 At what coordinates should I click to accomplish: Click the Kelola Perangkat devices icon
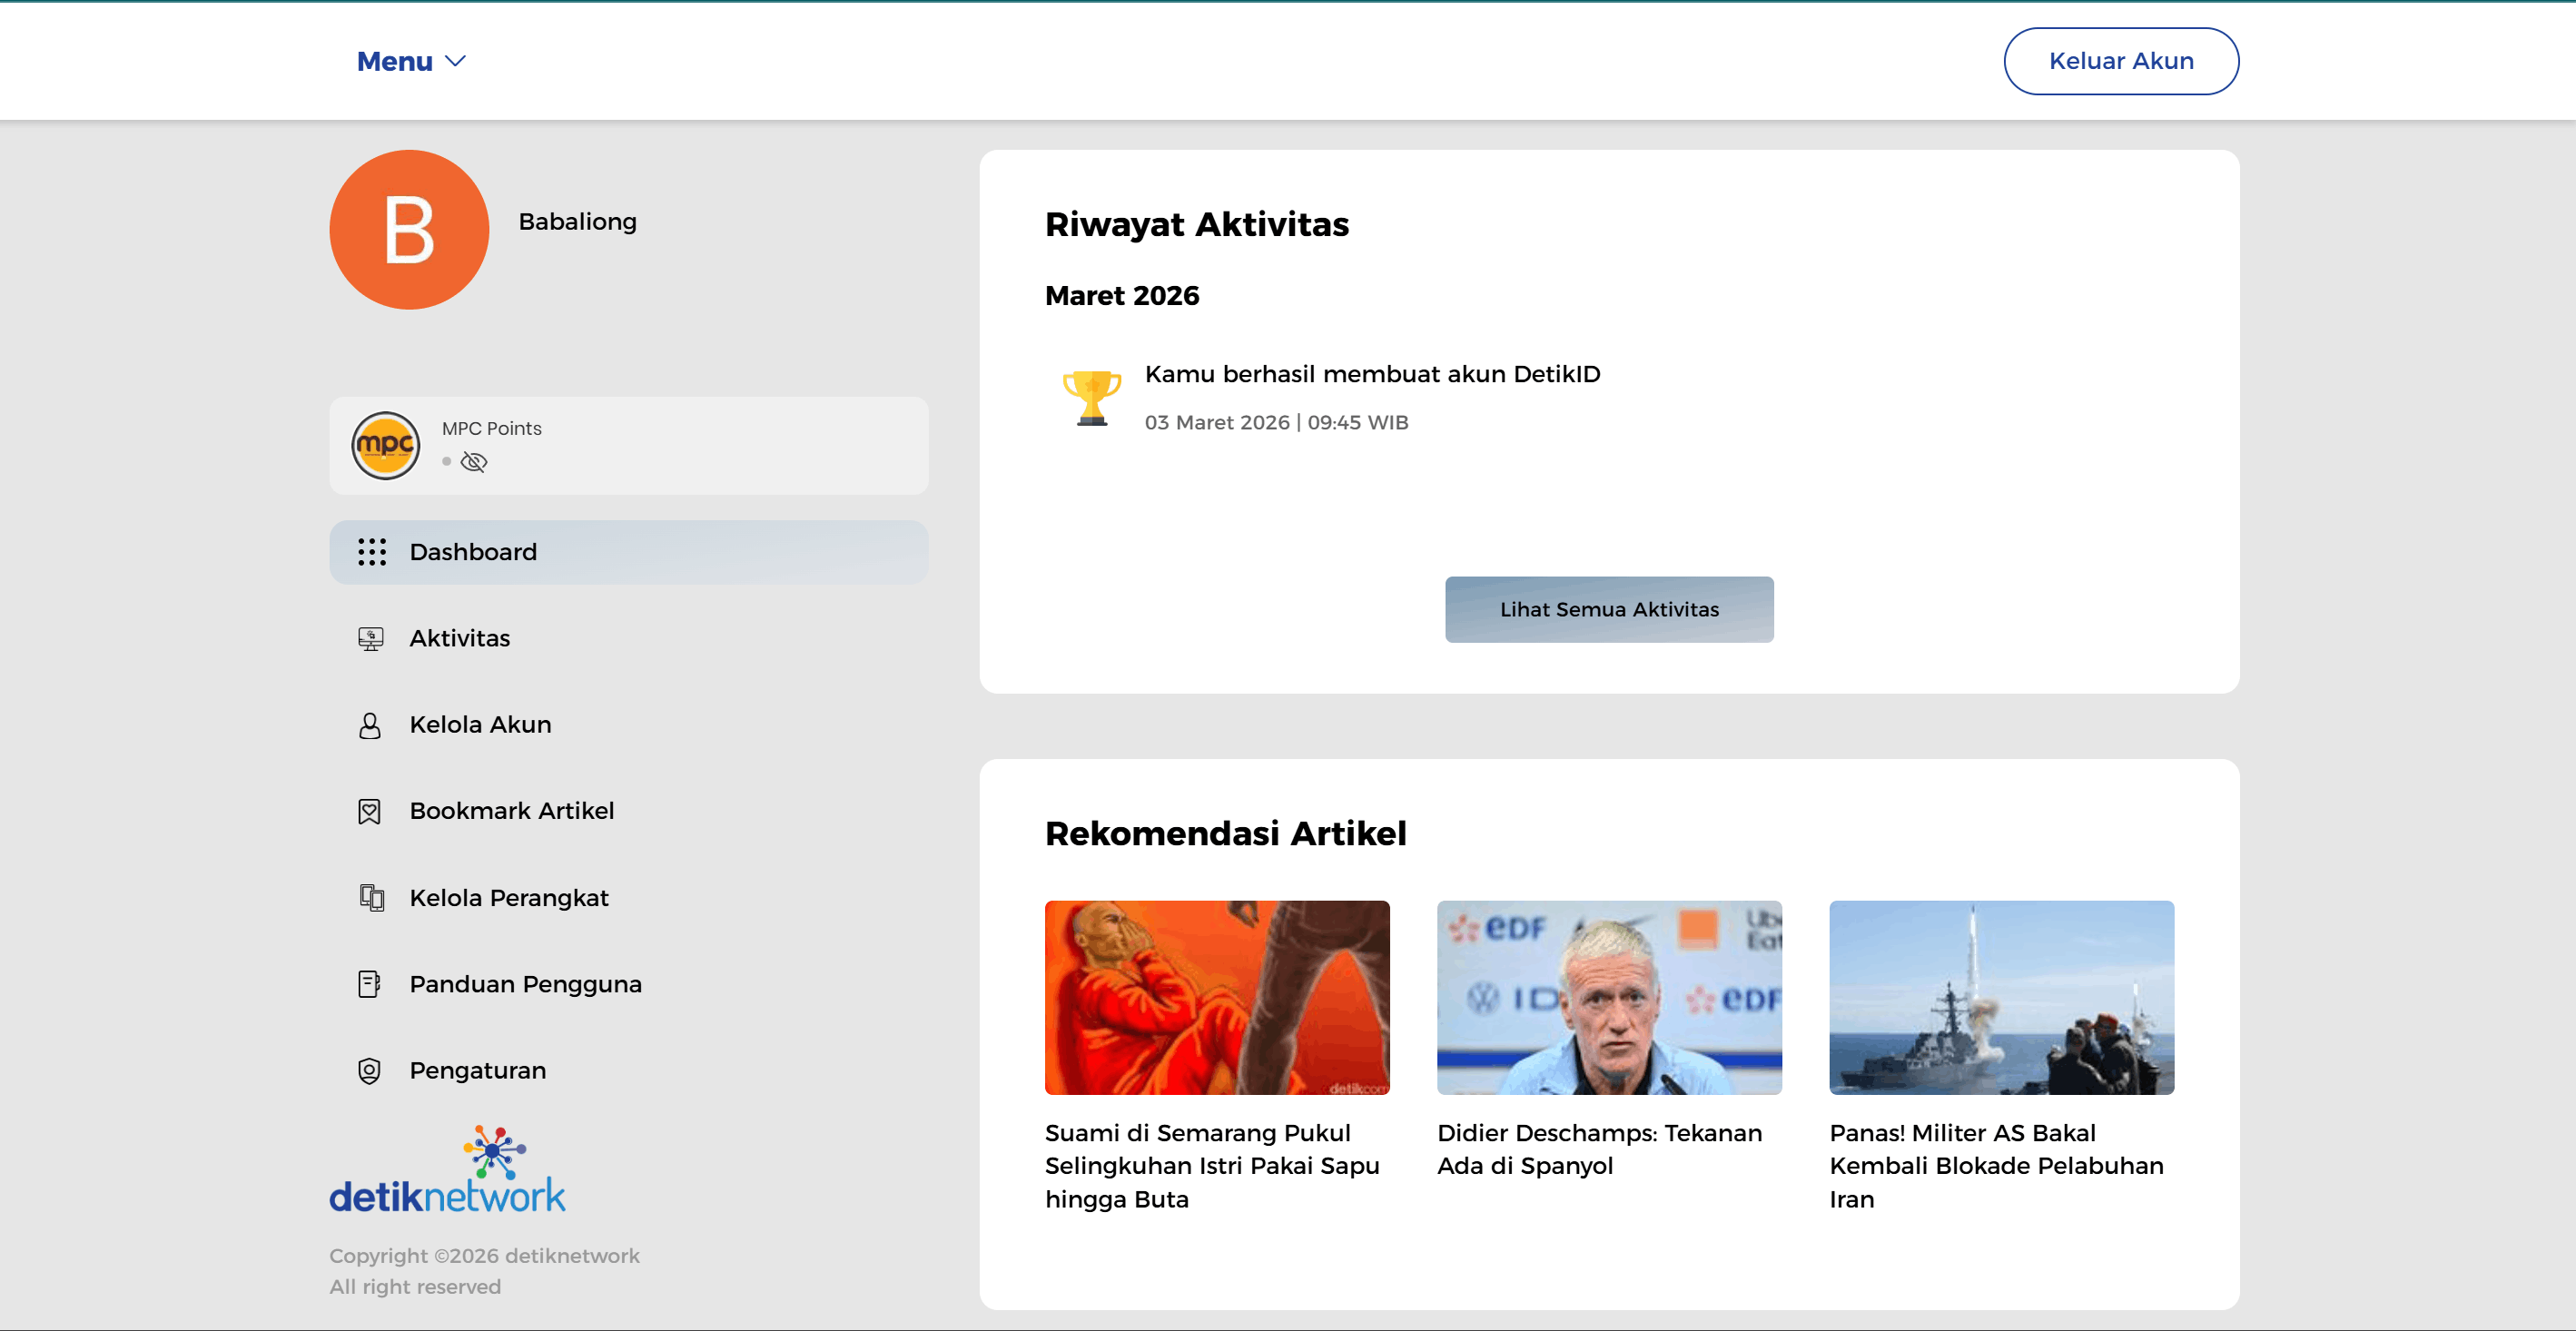click(x=371, y=897)
